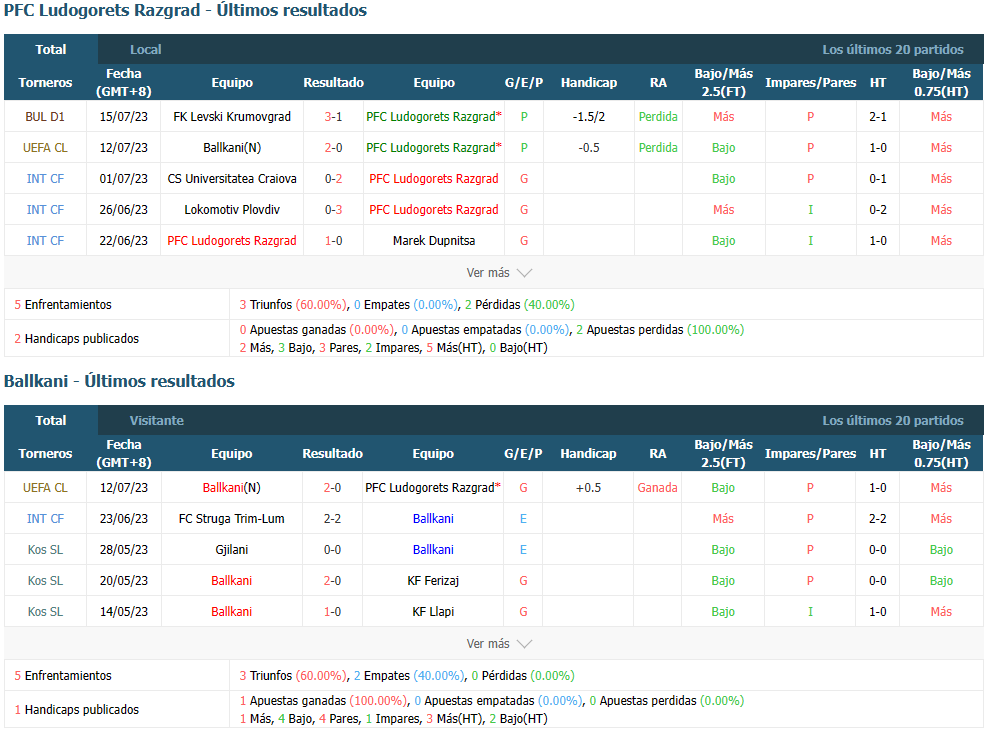
Task: Click the Ganada RA cell
Action: 657,488
